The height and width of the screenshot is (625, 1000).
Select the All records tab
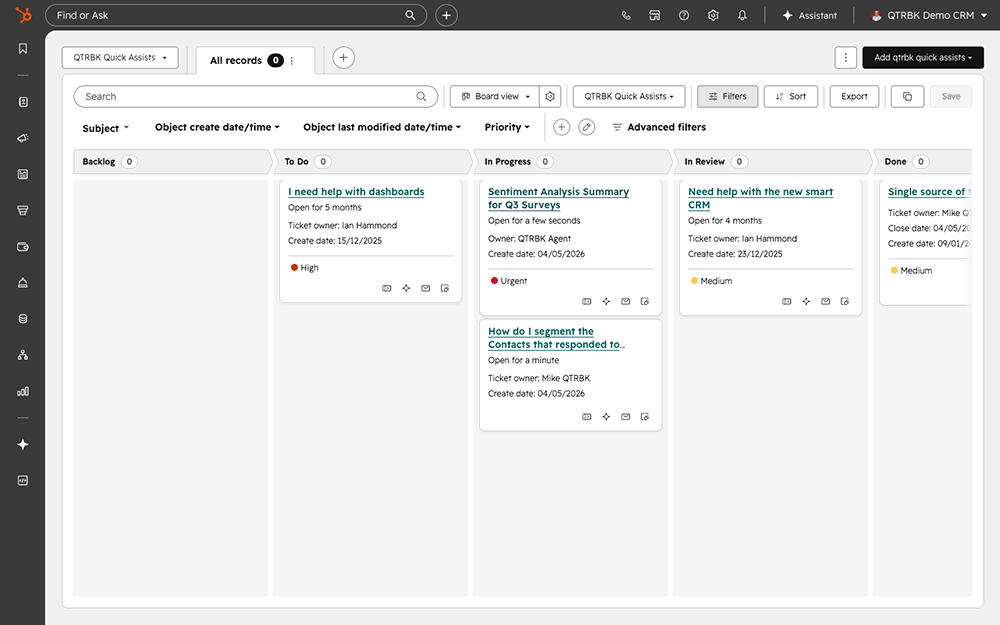pyautogui.click(x=236, y=61)
